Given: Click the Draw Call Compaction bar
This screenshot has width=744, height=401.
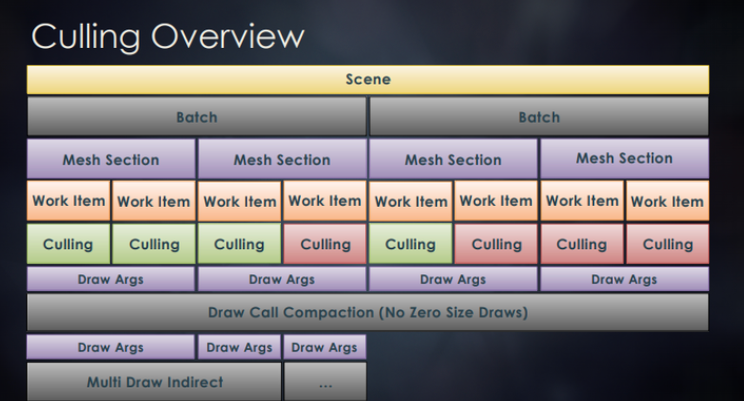Looking at the screenshot, I should pos(368,312).
